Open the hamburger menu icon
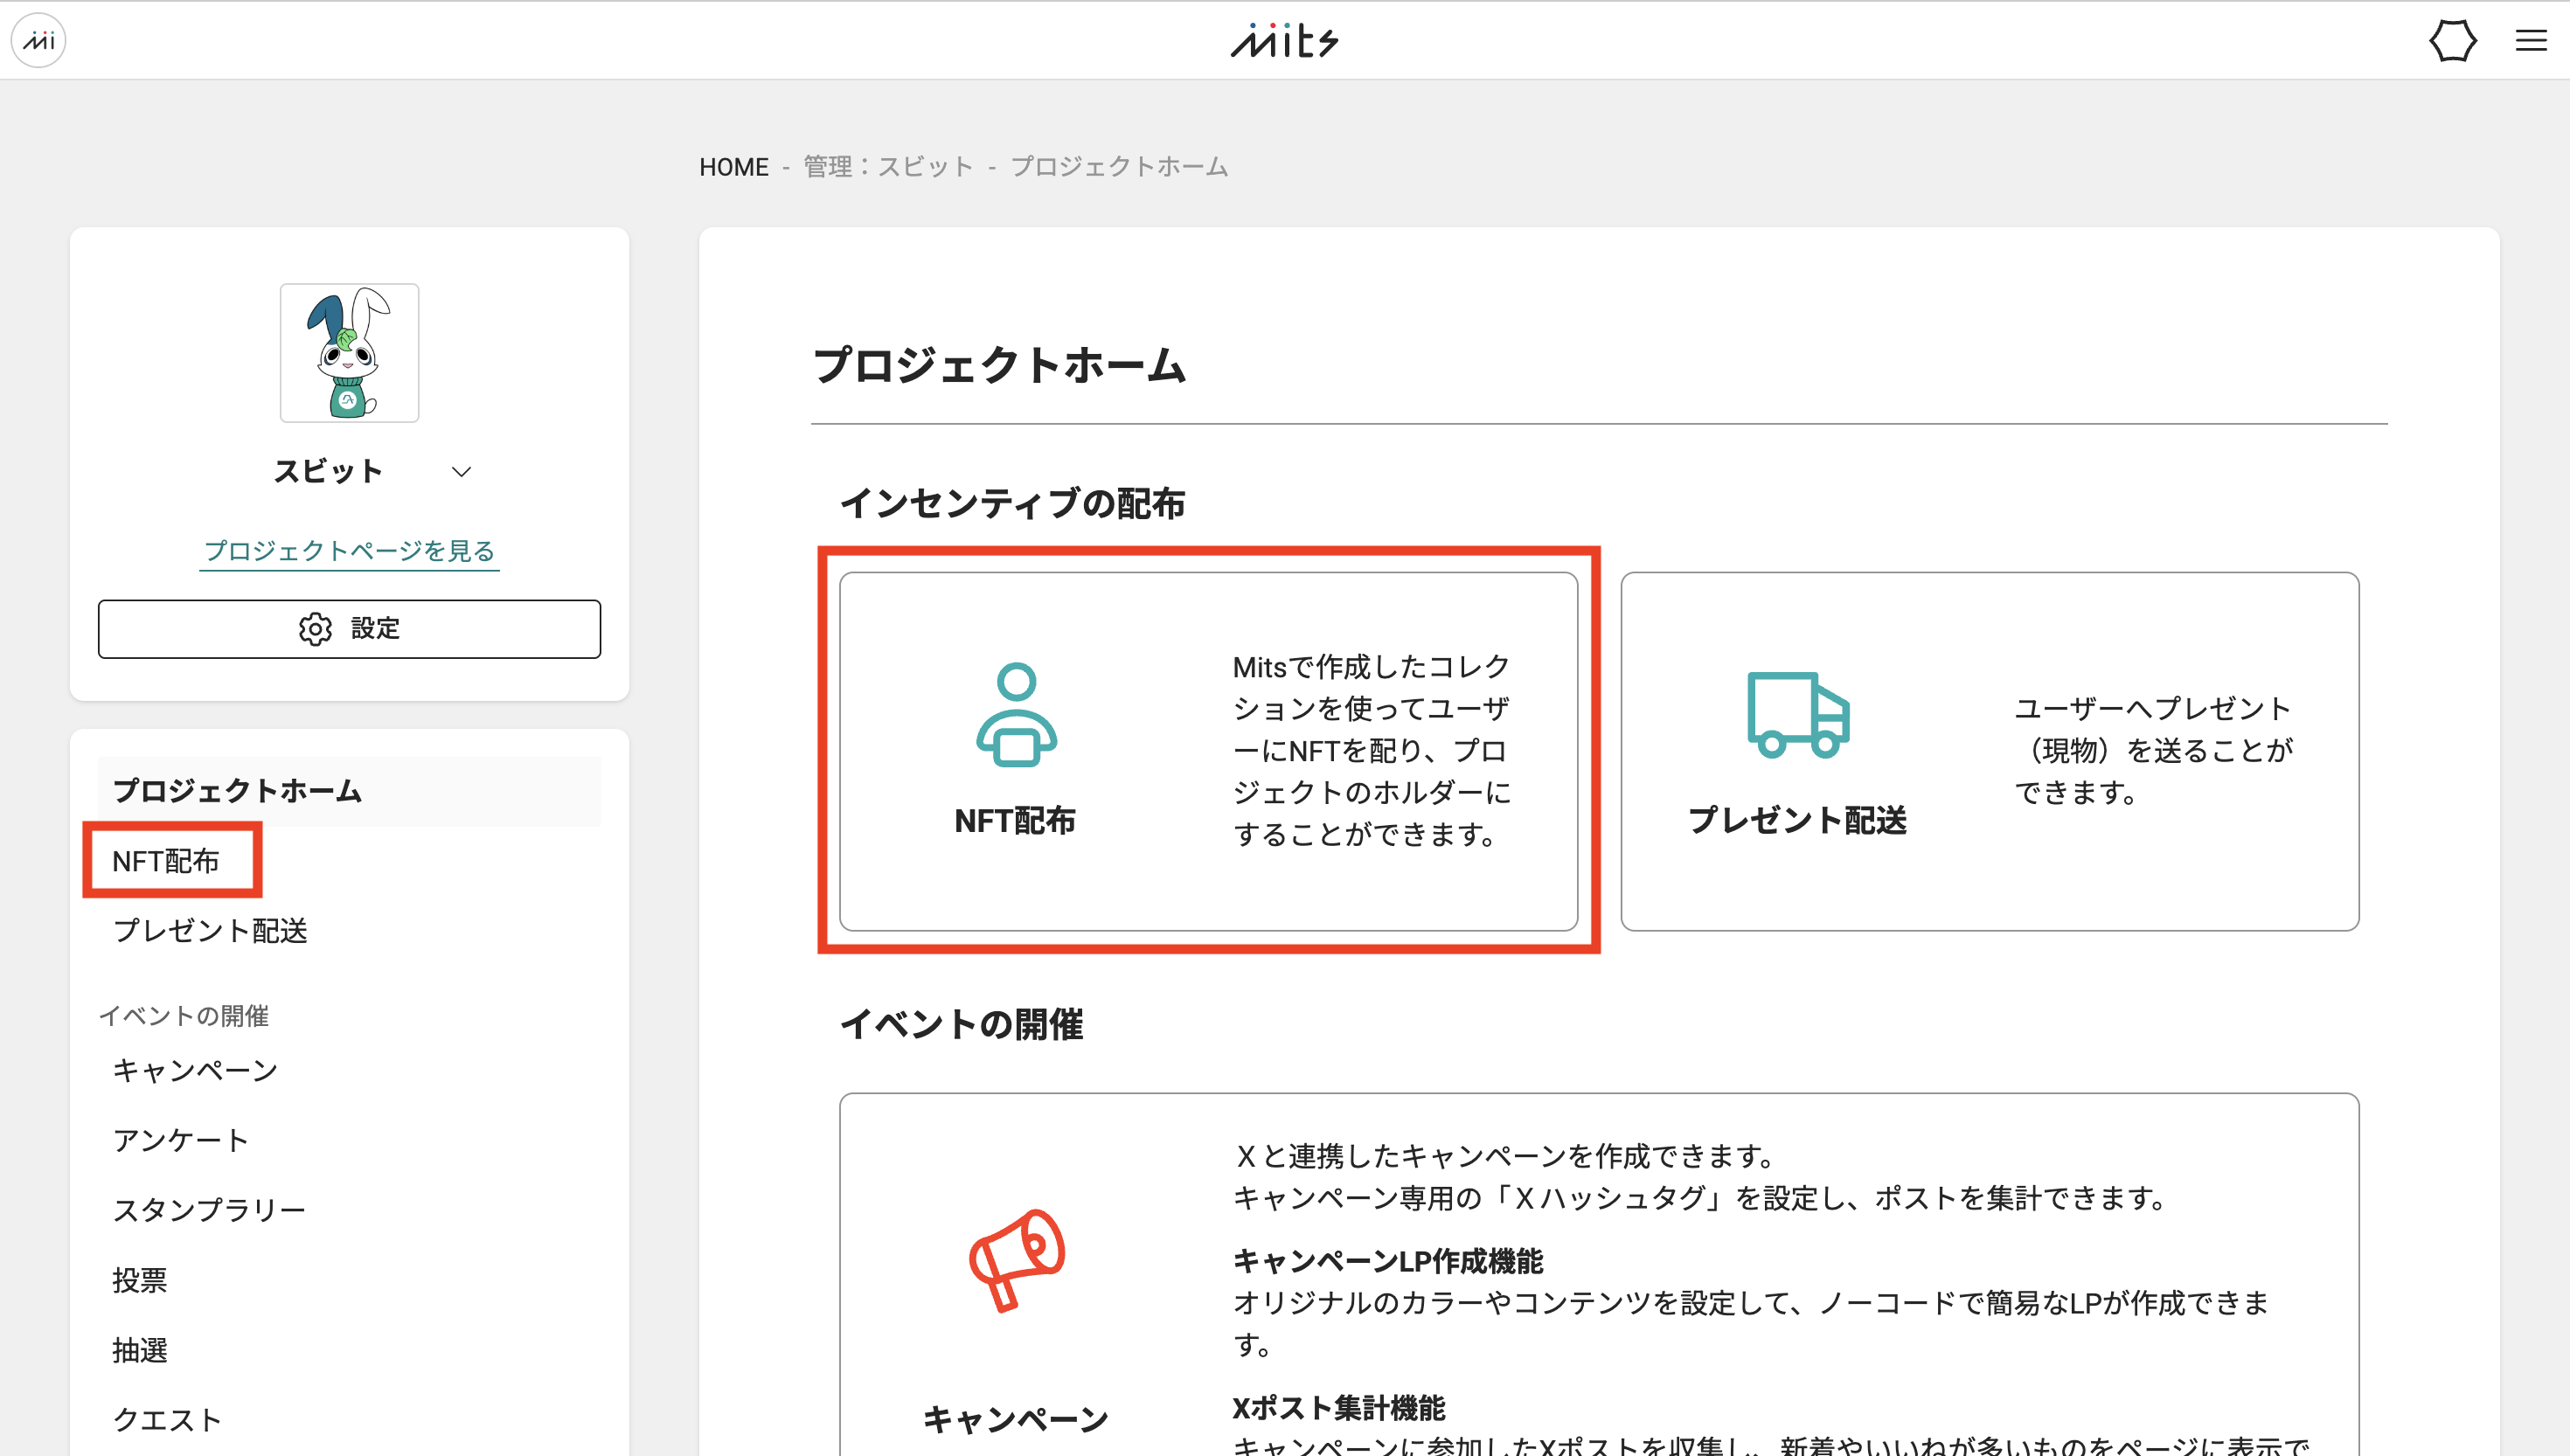The width and height of the screenshot is (2570, 1456). click(x=2531, y=41)
